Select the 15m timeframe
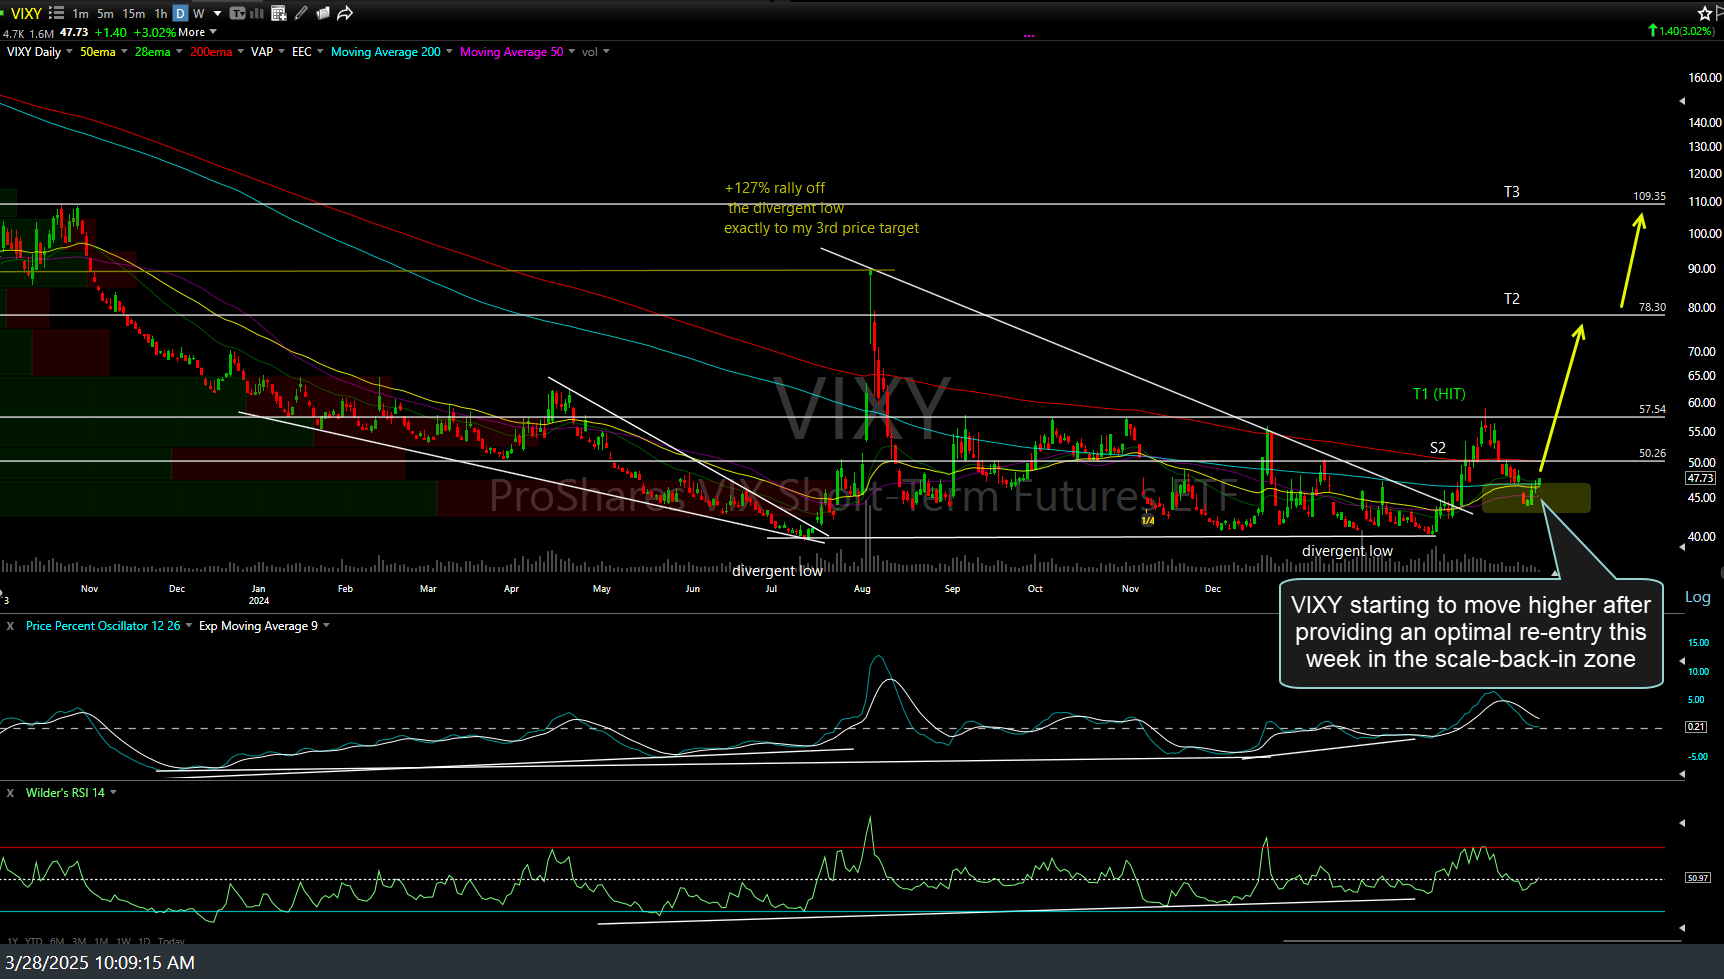Viewport: 1724px width, 979px height. point(133,13)
